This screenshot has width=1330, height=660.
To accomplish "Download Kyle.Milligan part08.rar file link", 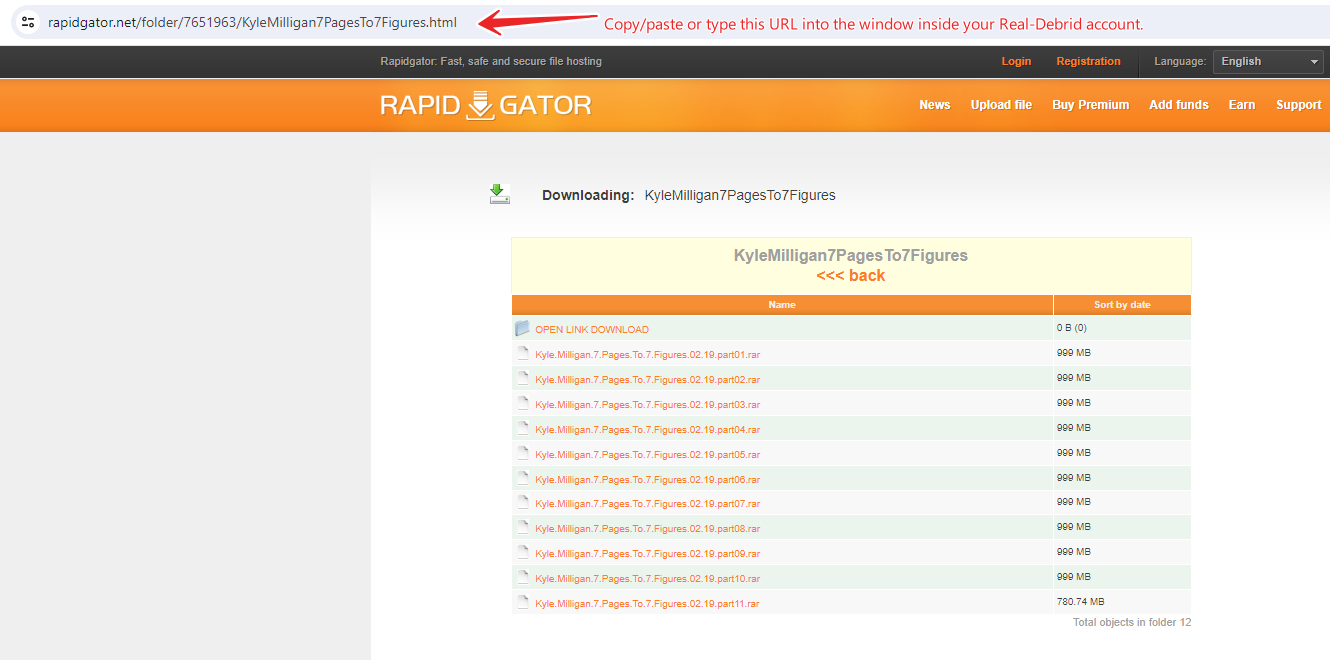I will tap(647, 529).
